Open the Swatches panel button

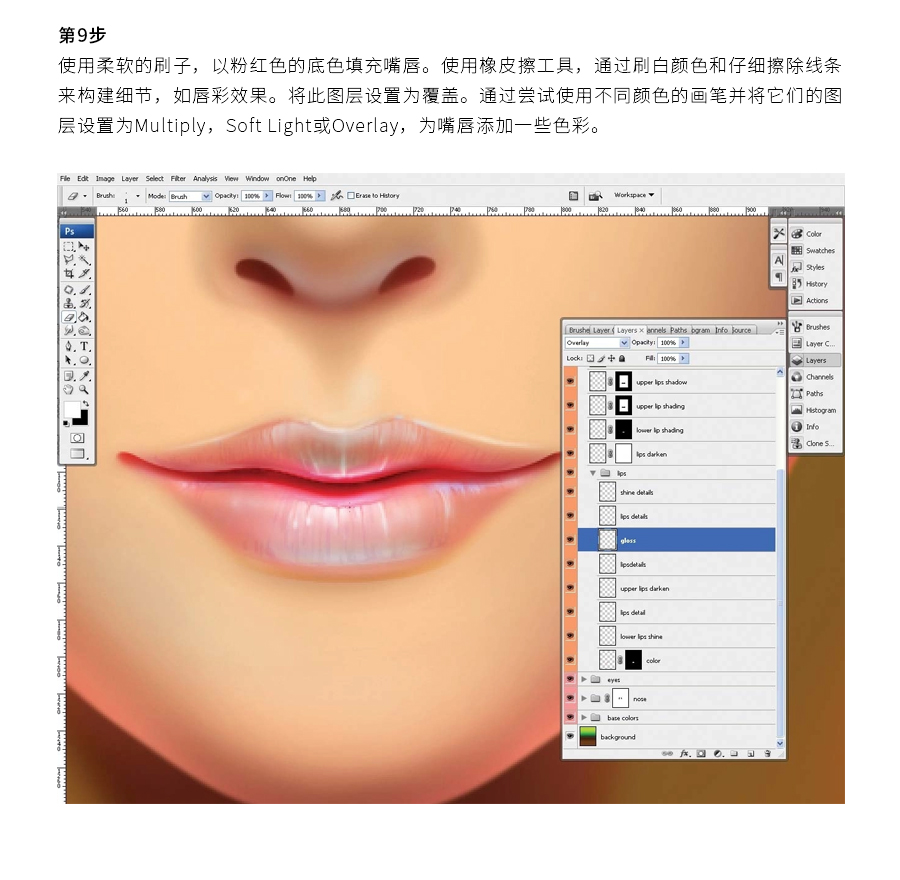tap(814, 250)
